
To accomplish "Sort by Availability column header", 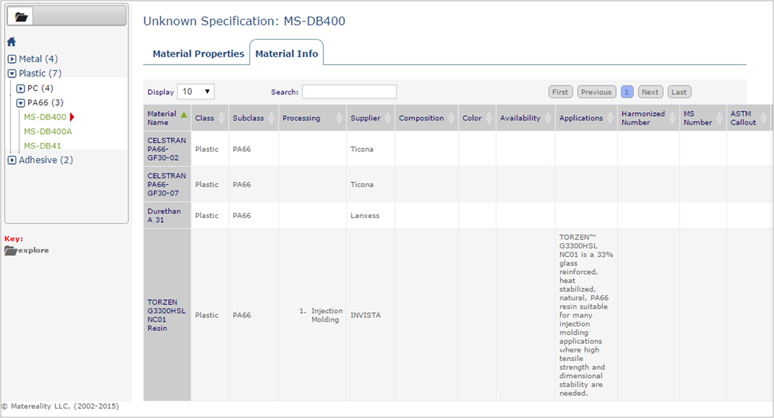I will click(x=525, y=118).
